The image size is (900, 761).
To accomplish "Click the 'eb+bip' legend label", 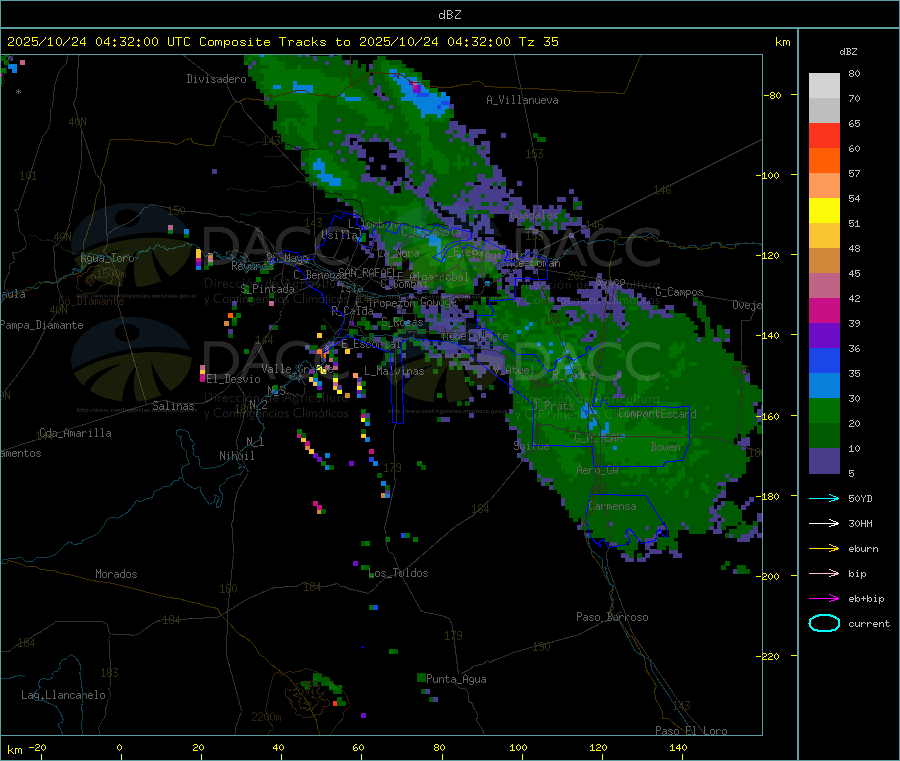I will [x=866, y=599].
